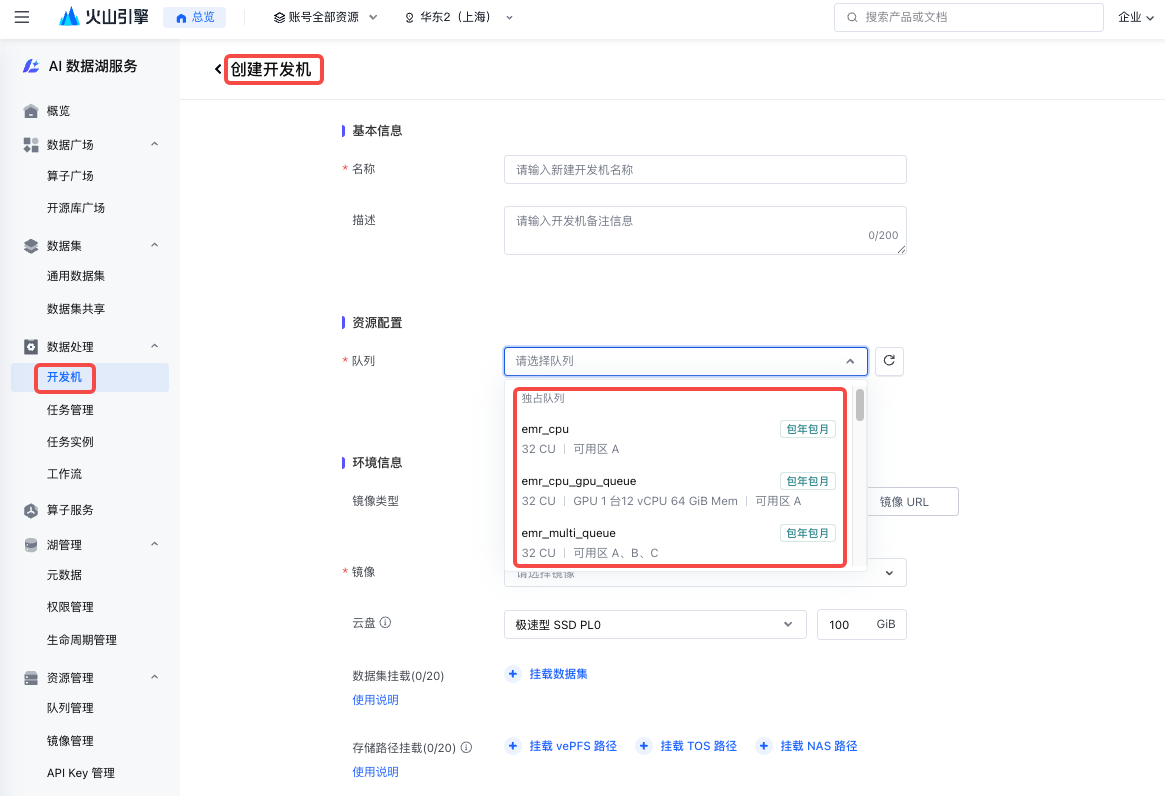The width and height of the screenshot is (1165, 796).
Task: Open 任务管理 in the sidebar
Action: pos(70,410)
